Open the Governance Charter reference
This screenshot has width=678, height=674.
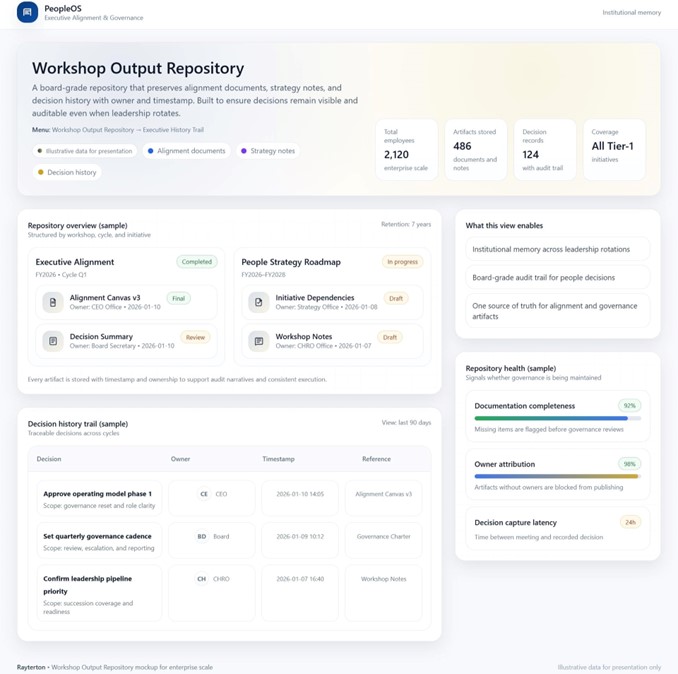(383, 537)
